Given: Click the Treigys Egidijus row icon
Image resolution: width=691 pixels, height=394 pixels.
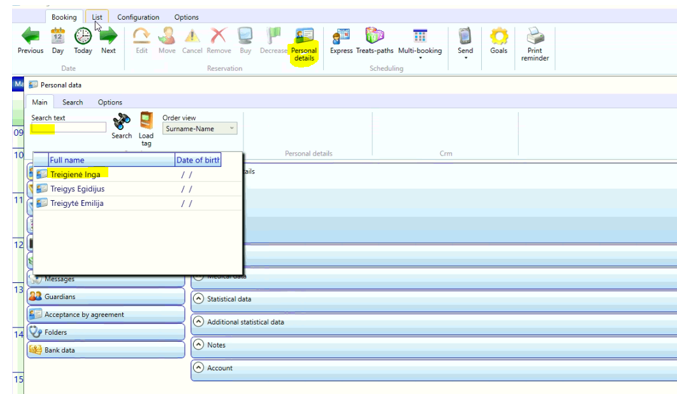Looking at the screenshot, I should pyautogui.click(x=42, y=189).
